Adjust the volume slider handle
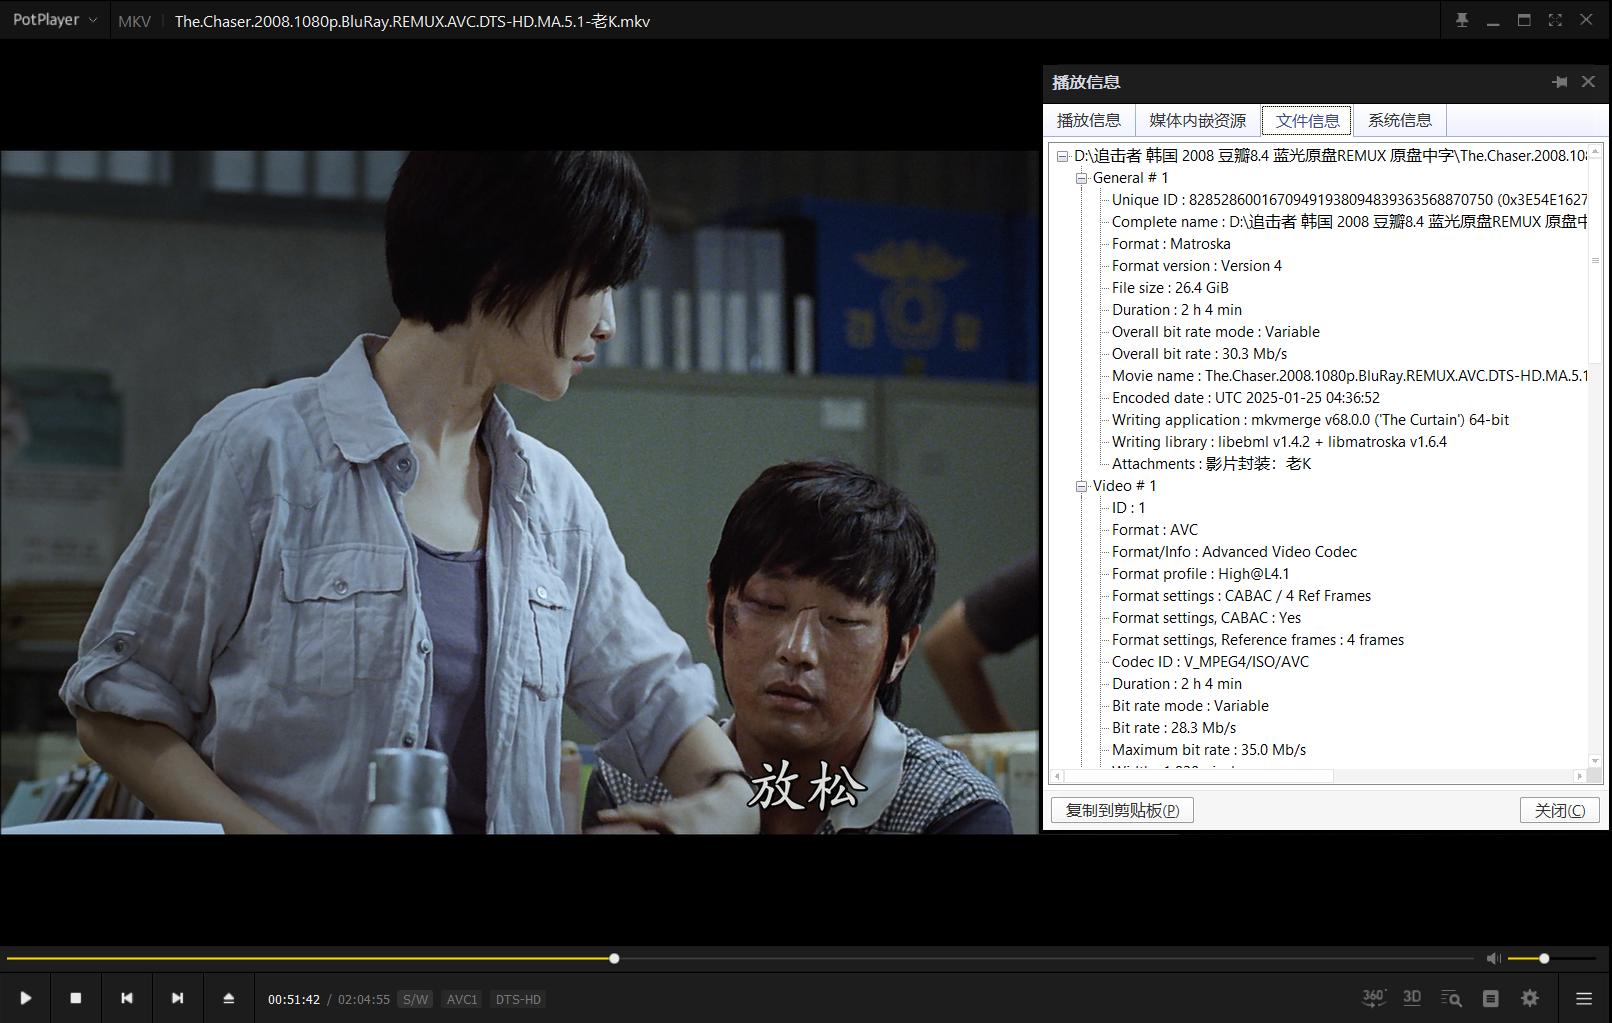1612x1023 pixels. click(1544, 958)
